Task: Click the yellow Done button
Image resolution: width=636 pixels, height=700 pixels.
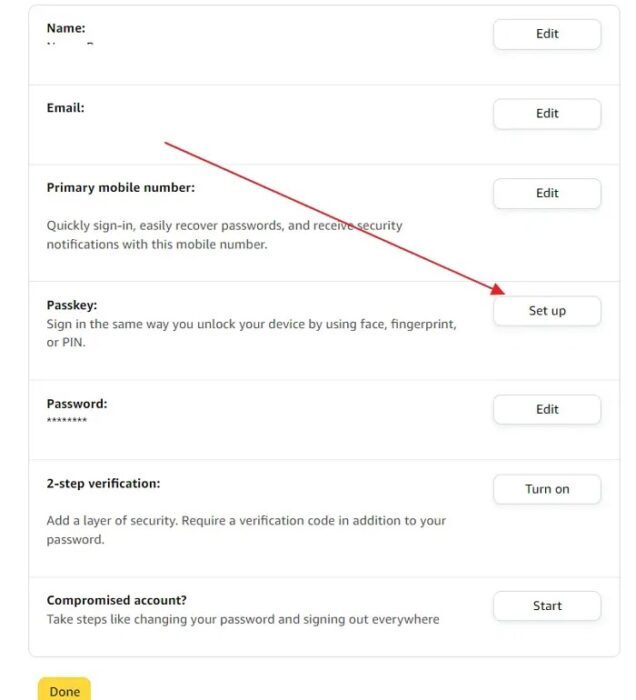Action: tap(65, 691)
